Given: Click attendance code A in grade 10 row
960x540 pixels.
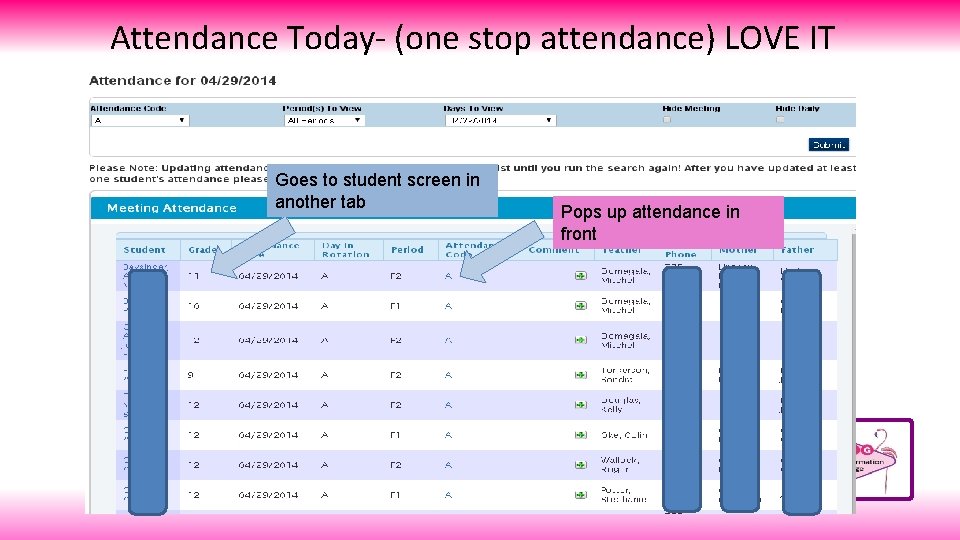Looking at the screenshot, I should (448, 306).
